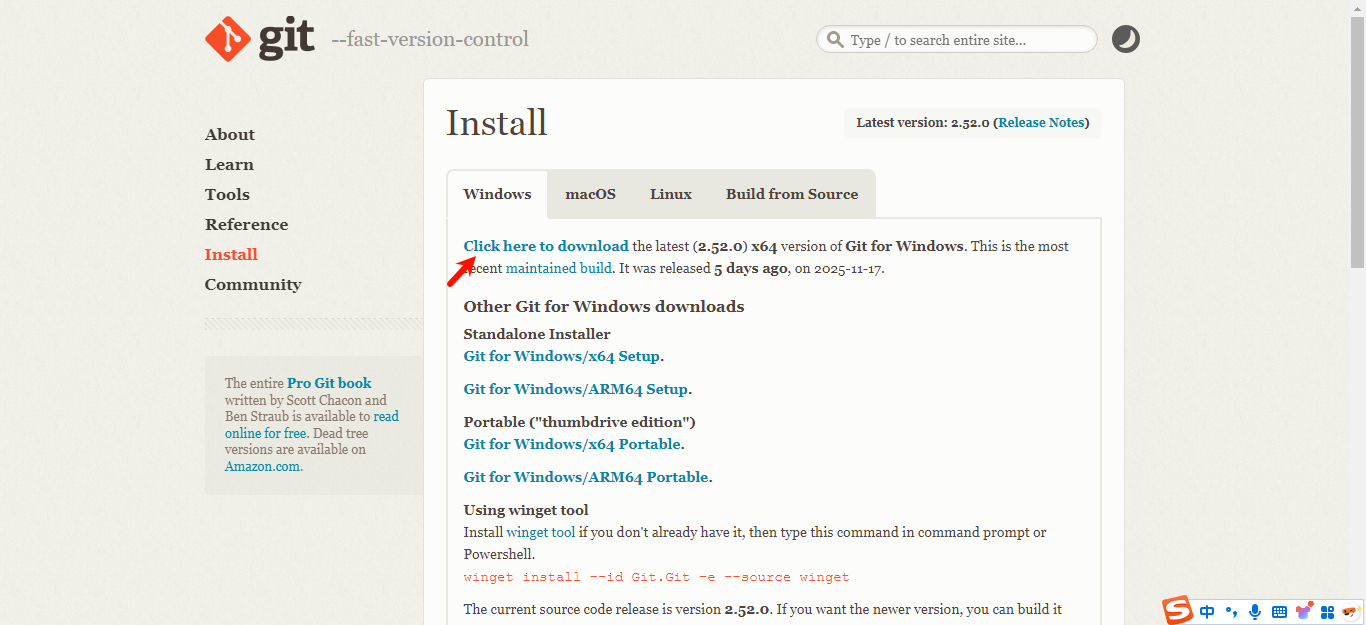Viewport: 1366px width, 625px height.
Task: Click the 'Other Git for Windows downloads' heading
Action: pos(604,307)
